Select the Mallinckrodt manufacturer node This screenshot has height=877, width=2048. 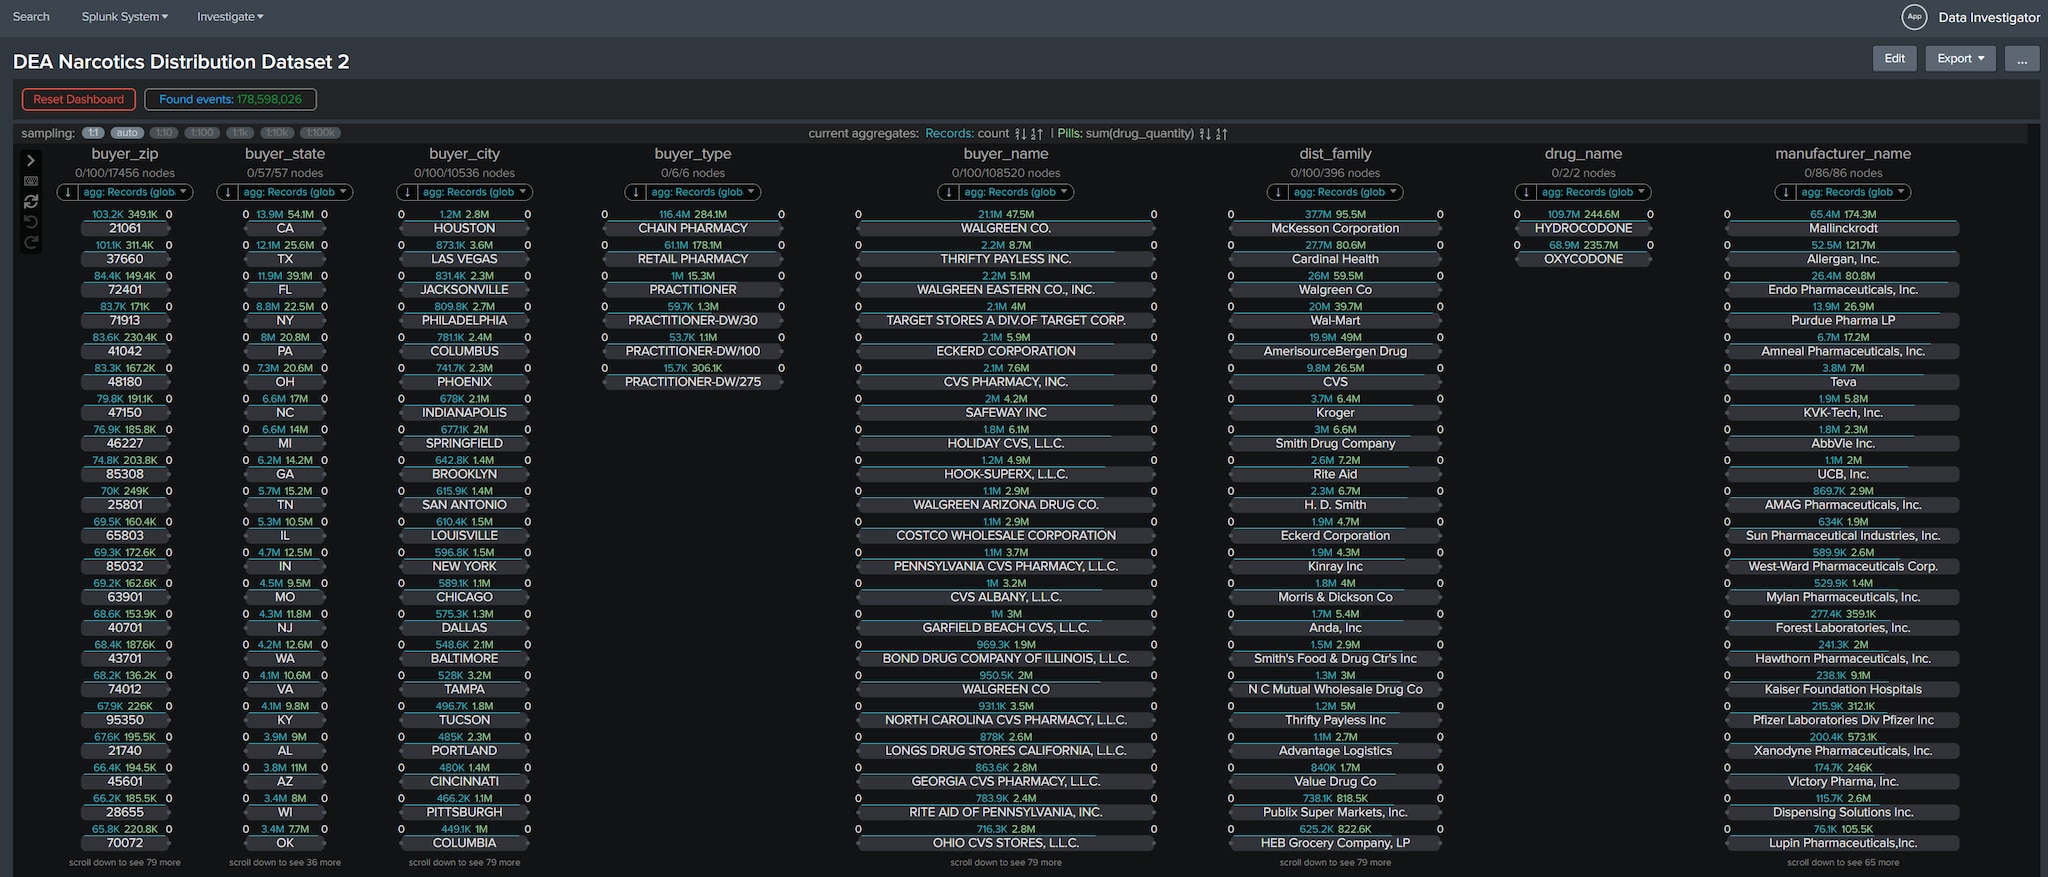tap(1843, 229)
